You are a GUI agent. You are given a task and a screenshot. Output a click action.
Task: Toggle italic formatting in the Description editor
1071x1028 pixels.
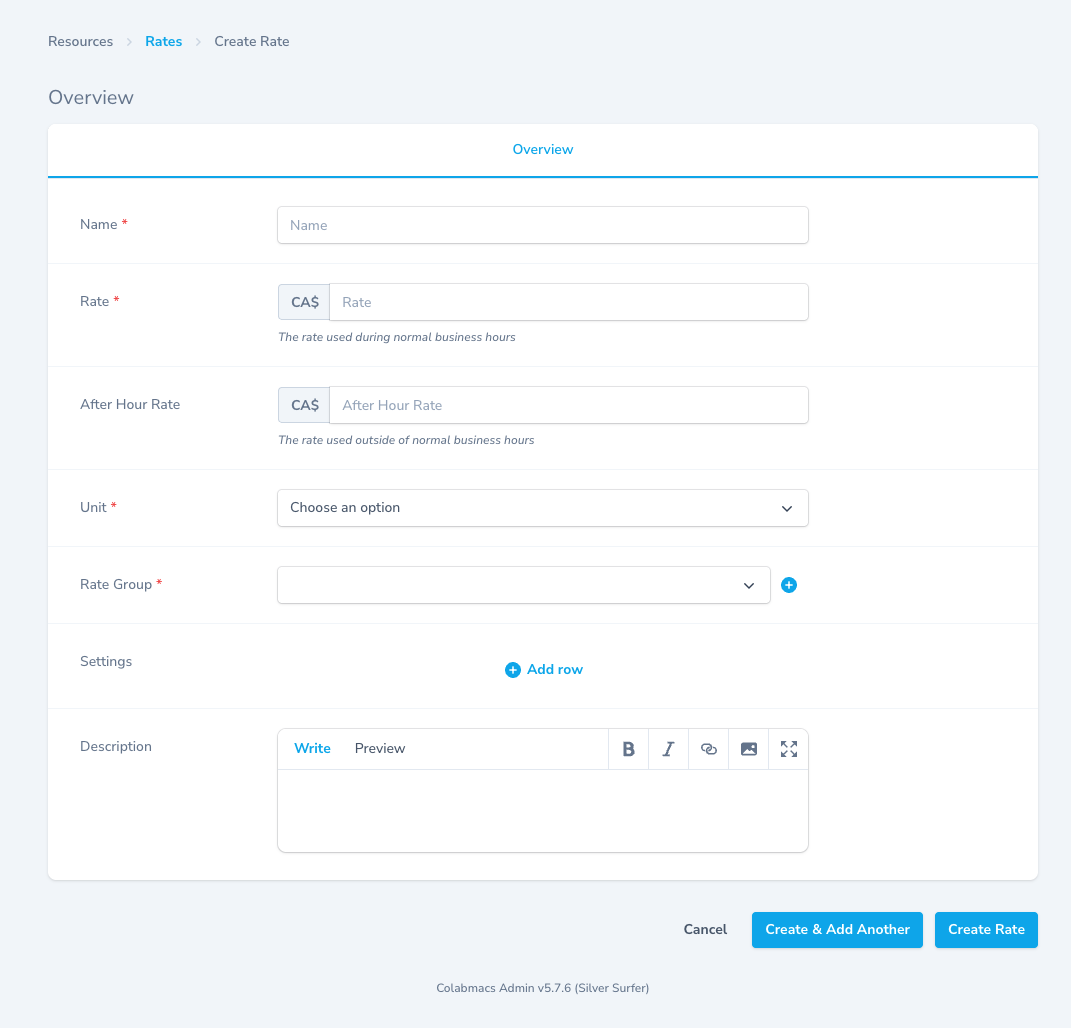[x=668, y=748]
